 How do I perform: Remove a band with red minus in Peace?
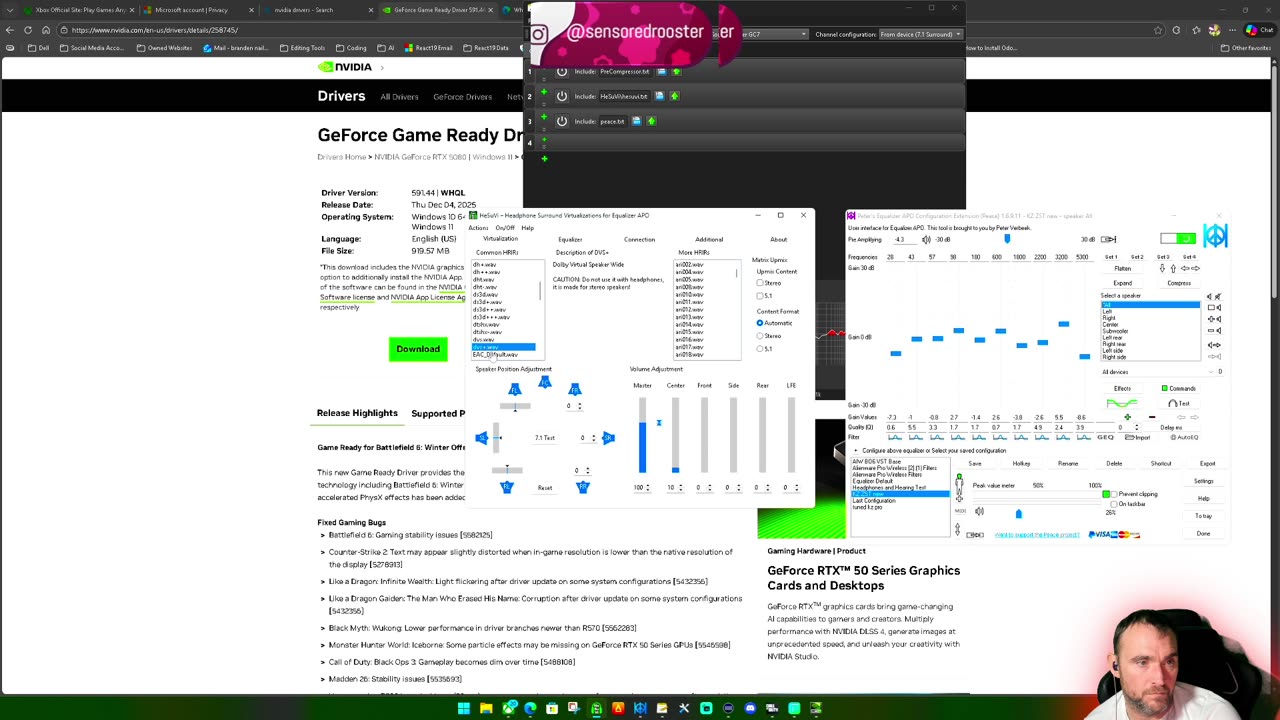(1151, 418)
